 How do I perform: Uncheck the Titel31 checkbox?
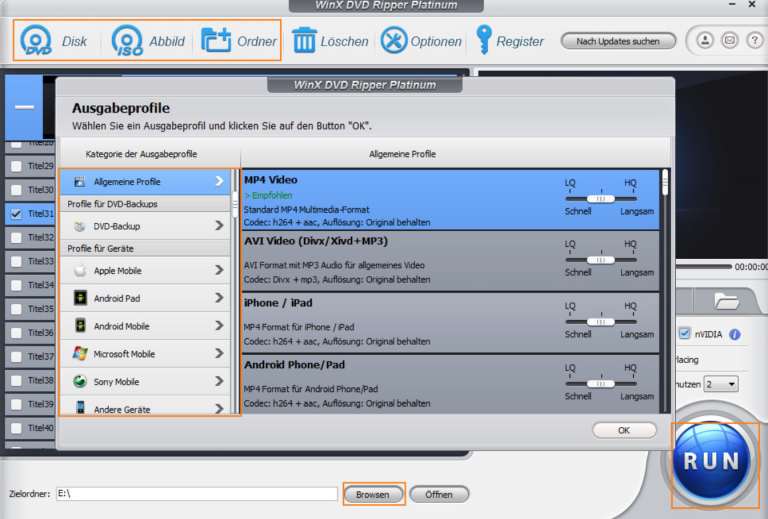(16, 214)
